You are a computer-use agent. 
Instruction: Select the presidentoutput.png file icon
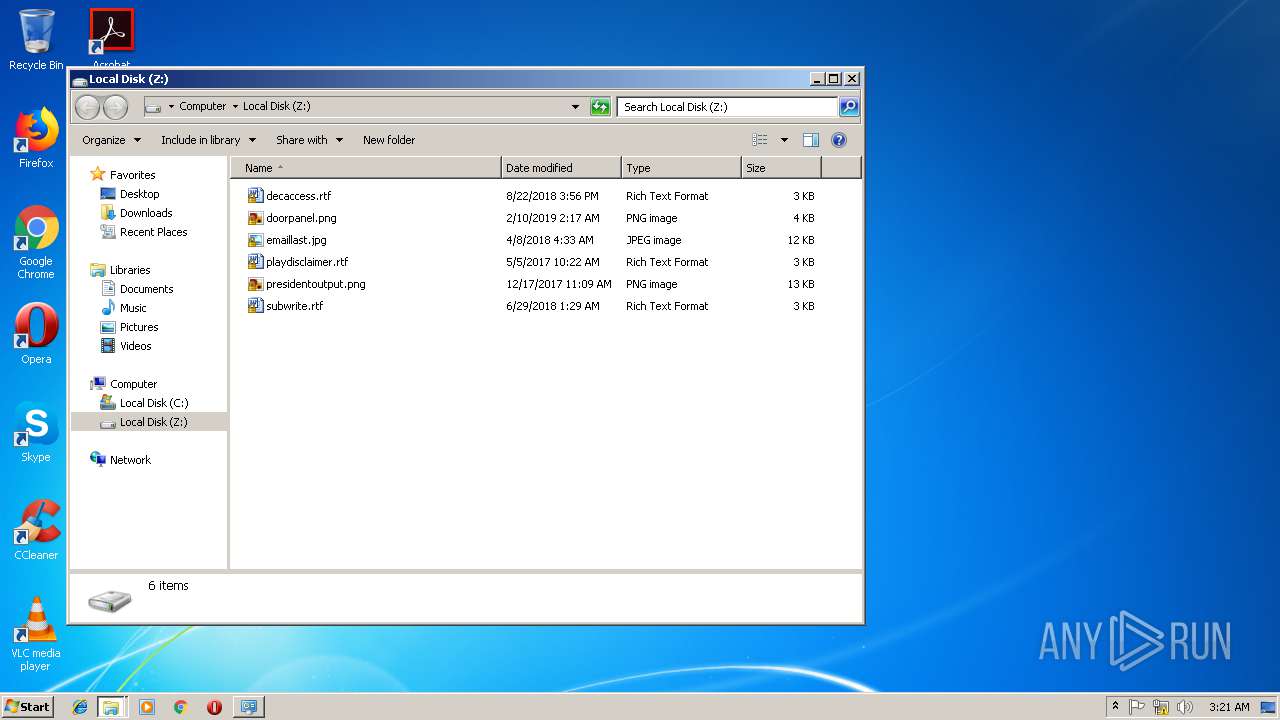coord(255,284)
